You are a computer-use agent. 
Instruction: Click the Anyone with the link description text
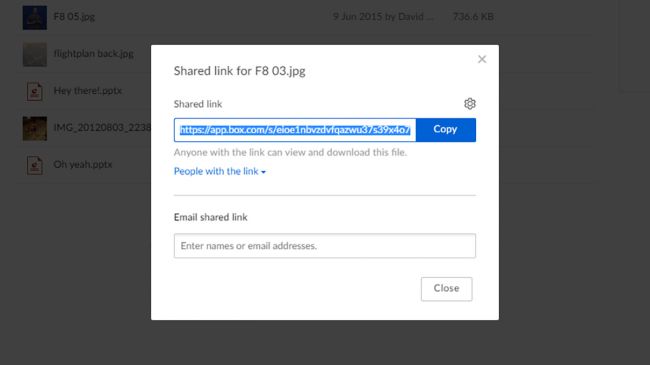(290, 152)
